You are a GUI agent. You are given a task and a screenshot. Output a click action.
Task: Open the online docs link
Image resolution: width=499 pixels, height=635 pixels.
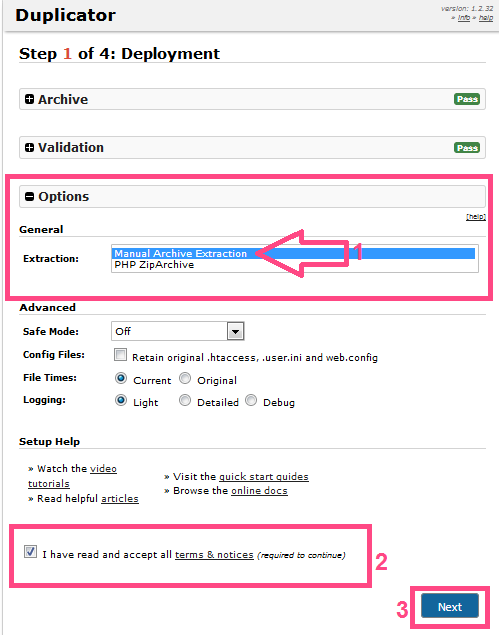[259, 491]
